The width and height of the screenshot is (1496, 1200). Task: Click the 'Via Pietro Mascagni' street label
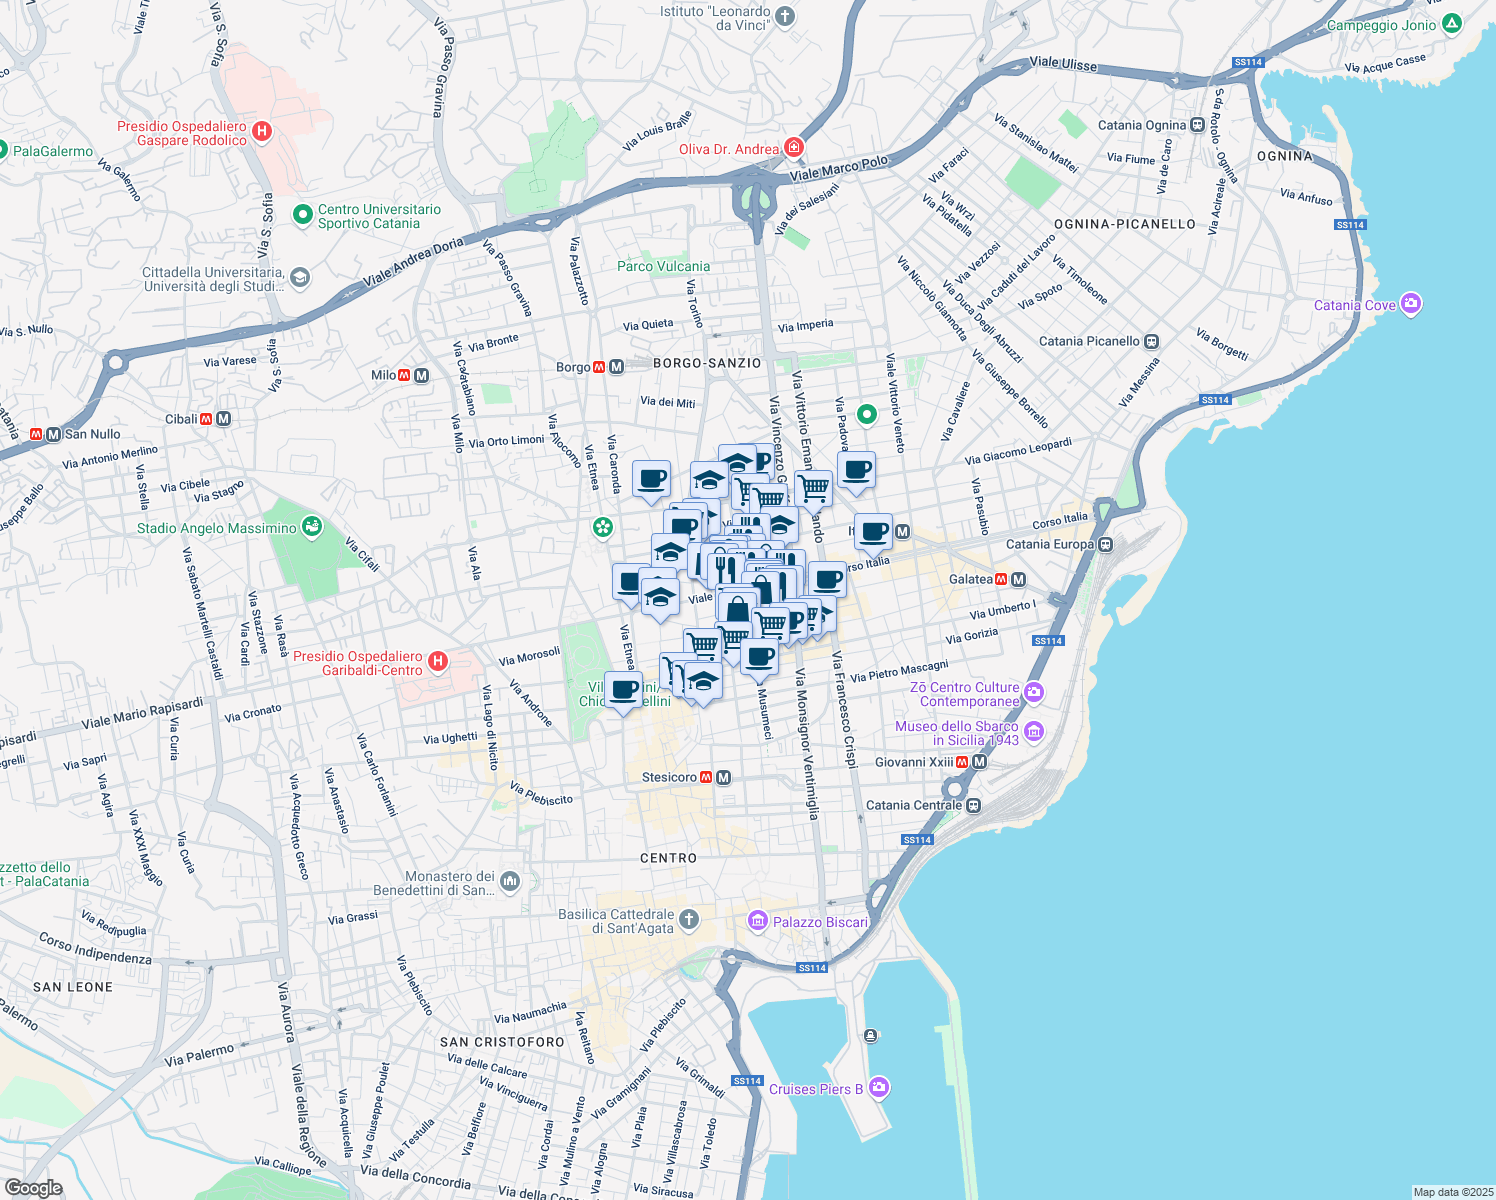(x=899, y=671)
